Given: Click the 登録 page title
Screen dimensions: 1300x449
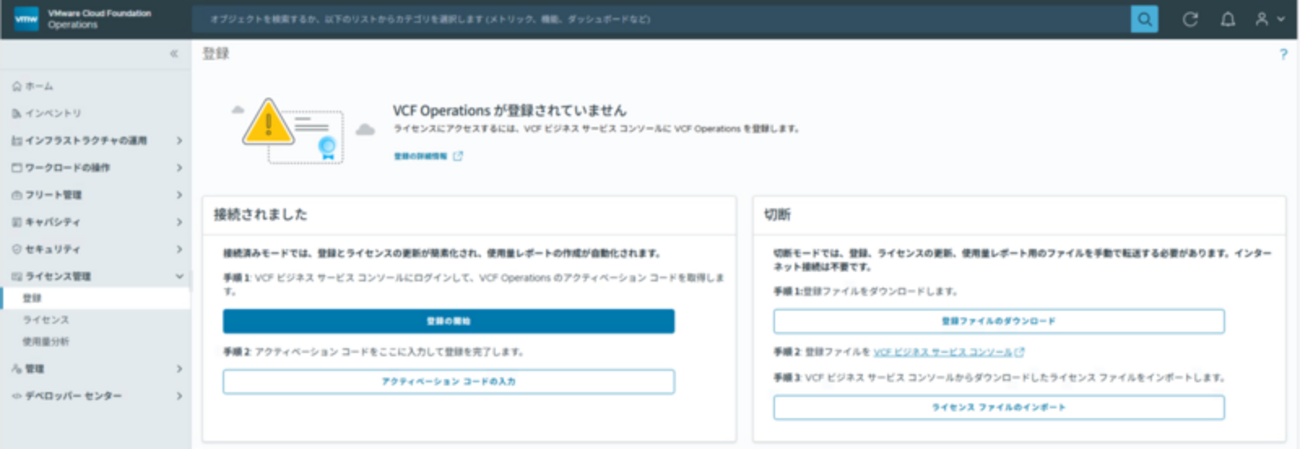Looking at the screenshot, I should point(216,54).
